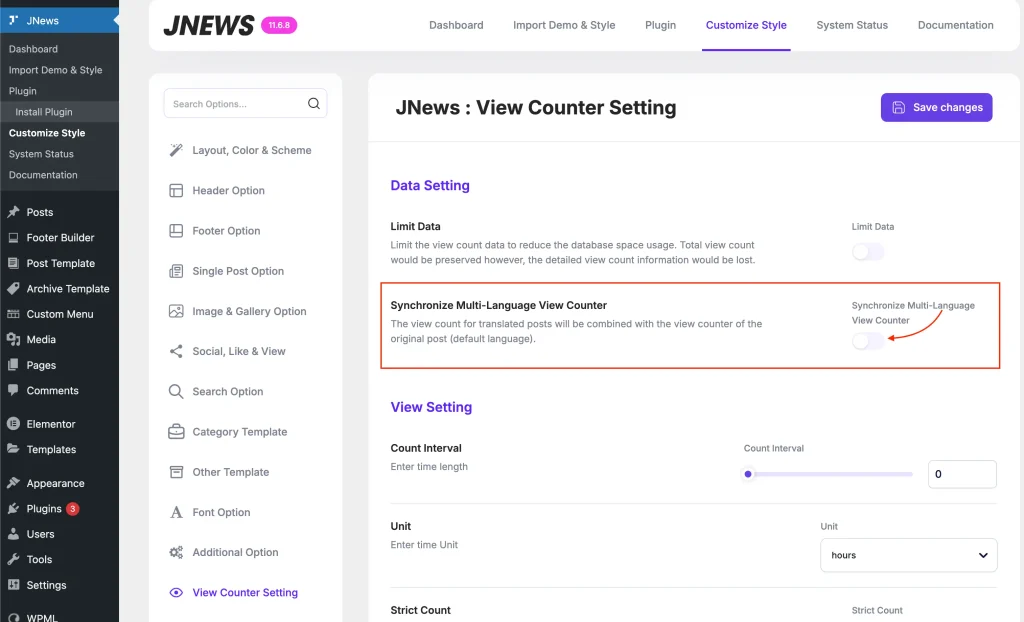Click the Additional Option gears icon
The image size is (1024, 622).
tap(176, 552)
